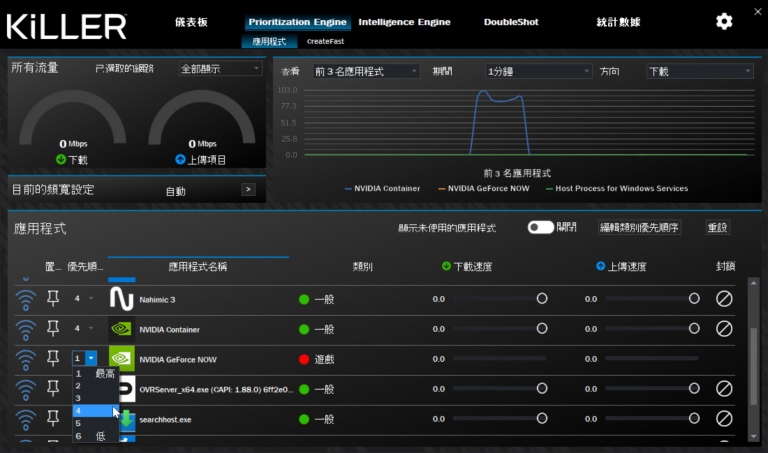The image size is (768, 453).
Task: Open the 方向 下載 dropdown
Action: pyautogui.click(x=700, y=72)
